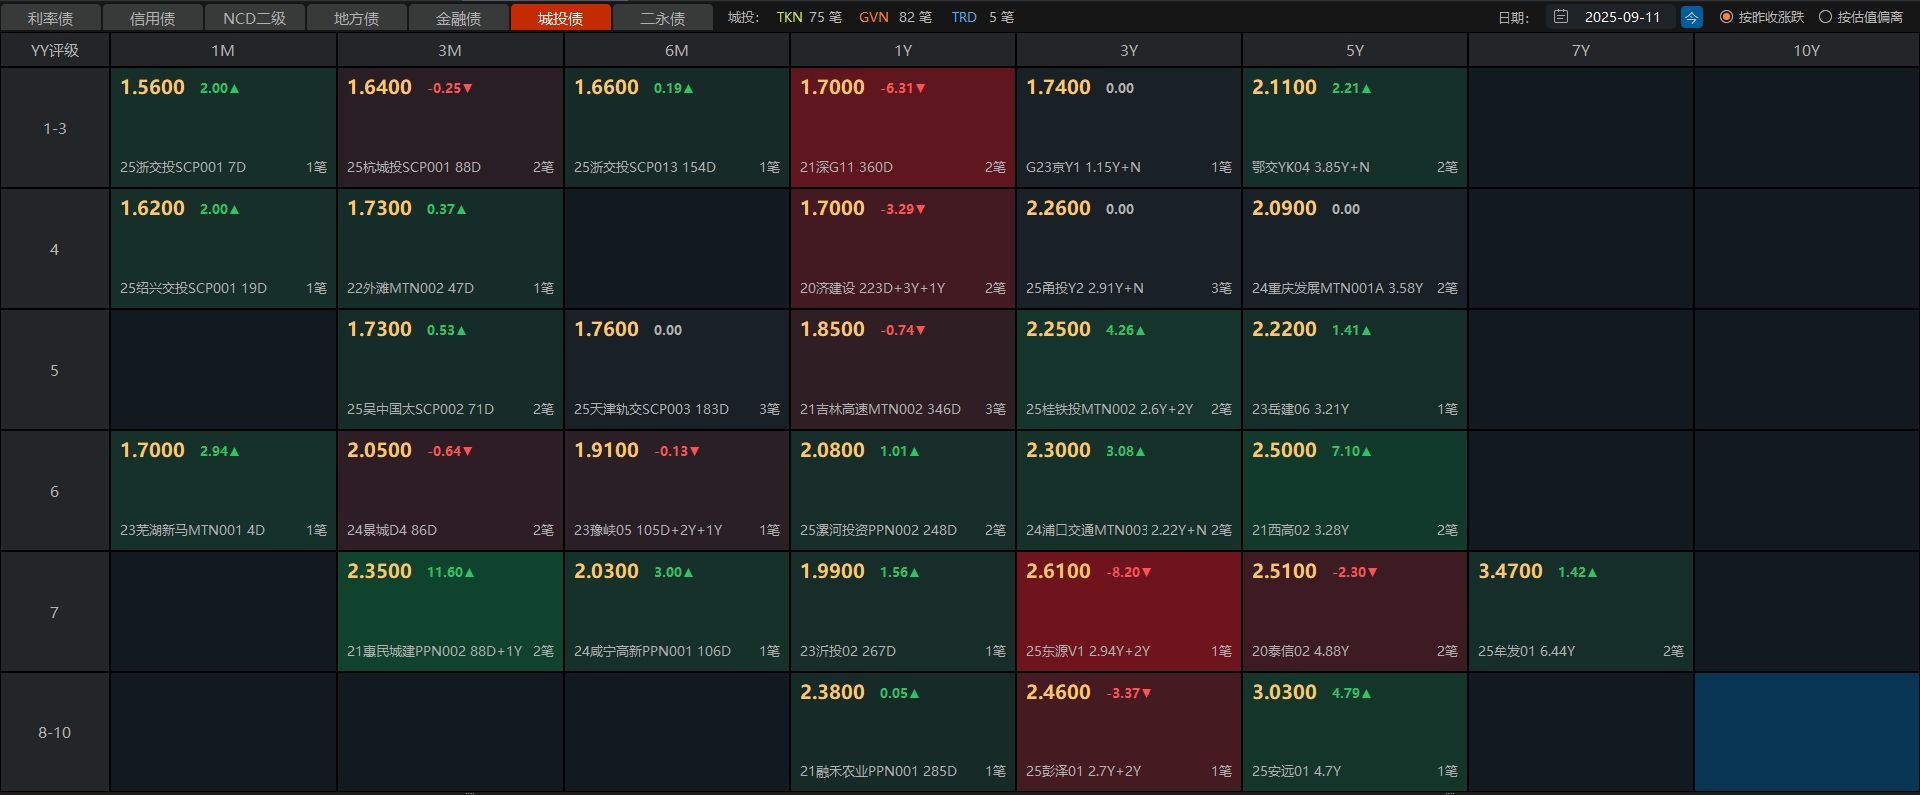The width and height of the screenshot is (1920, 795).
Task: Open the 25绍兴交投SCP001 19D cell
Action: pyautogui.click(x=223, y=249)
